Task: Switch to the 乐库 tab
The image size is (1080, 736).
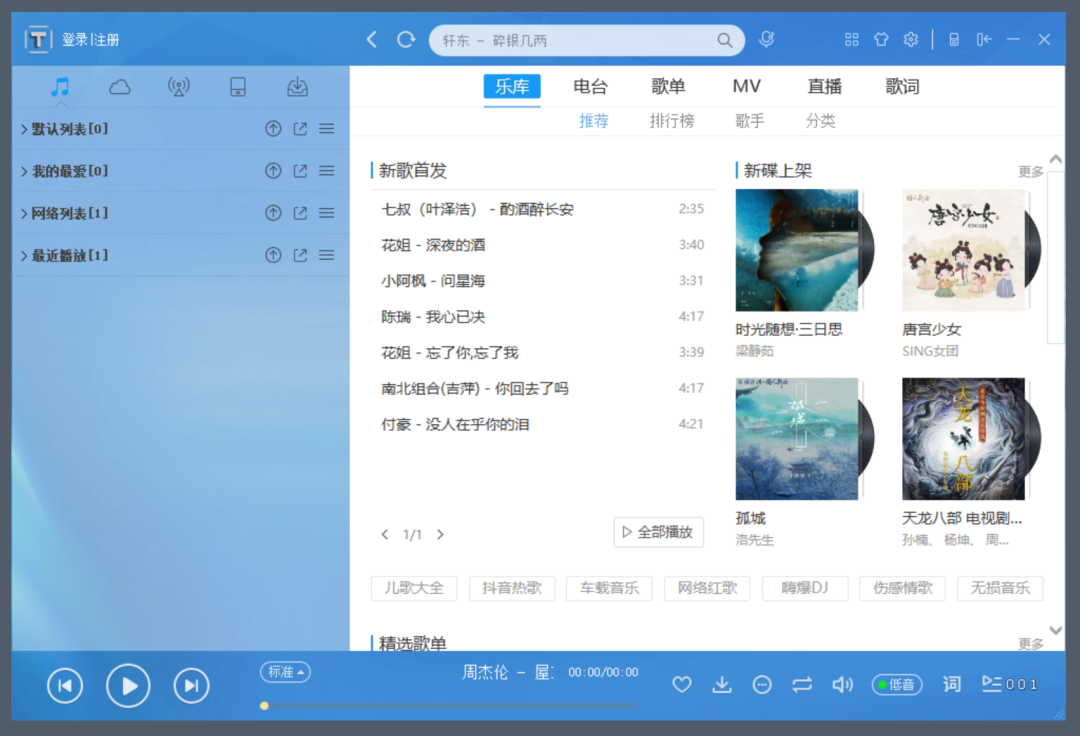Action: (512, 87)
